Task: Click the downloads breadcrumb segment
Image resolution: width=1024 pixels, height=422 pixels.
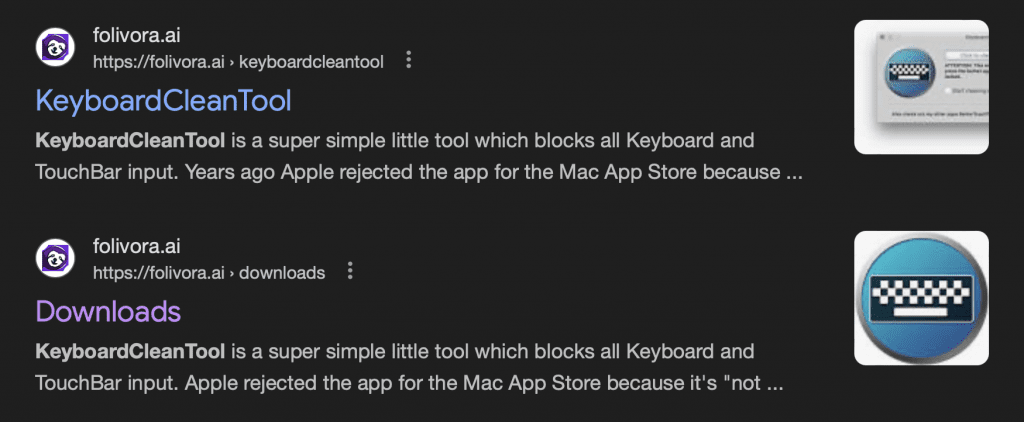Action: pos(282,272)
